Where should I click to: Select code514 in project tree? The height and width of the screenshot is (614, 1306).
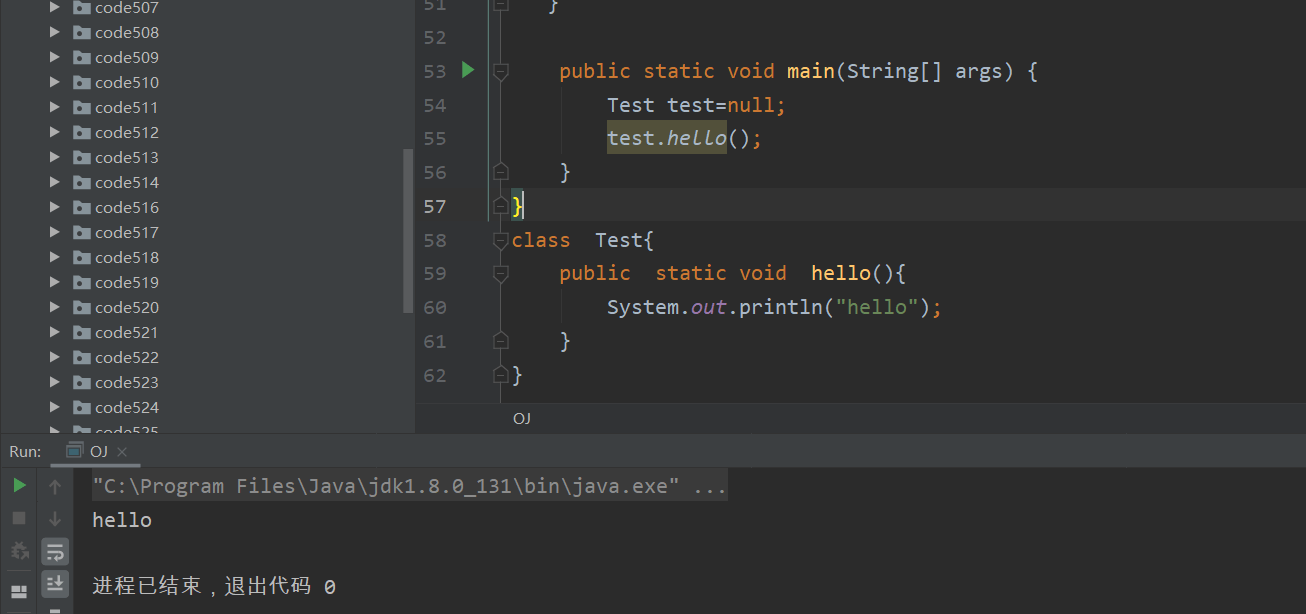[127, 182]
